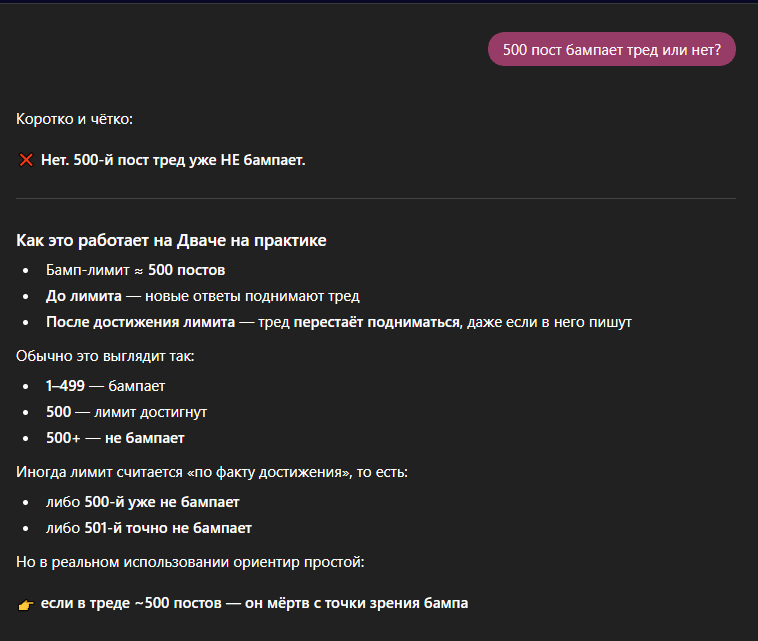Screen dimensions: 758x641
Task: Click the "Коротко и чётко:" text line
Action: [74, 120]
